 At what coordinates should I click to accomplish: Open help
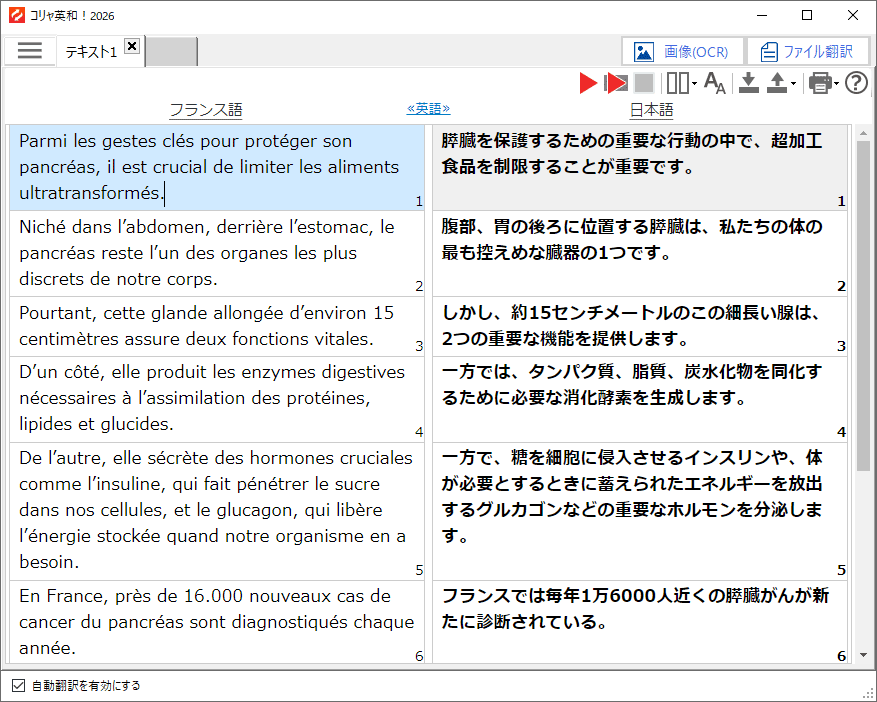pos(856,83)
